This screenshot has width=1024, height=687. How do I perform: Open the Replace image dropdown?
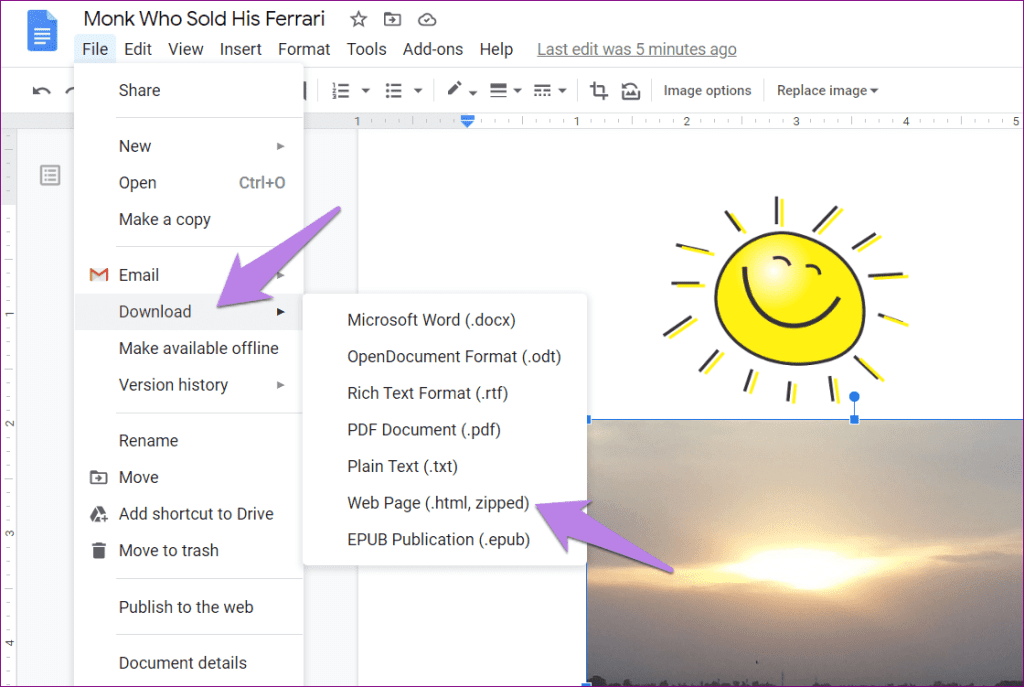(x=827, y=90)
